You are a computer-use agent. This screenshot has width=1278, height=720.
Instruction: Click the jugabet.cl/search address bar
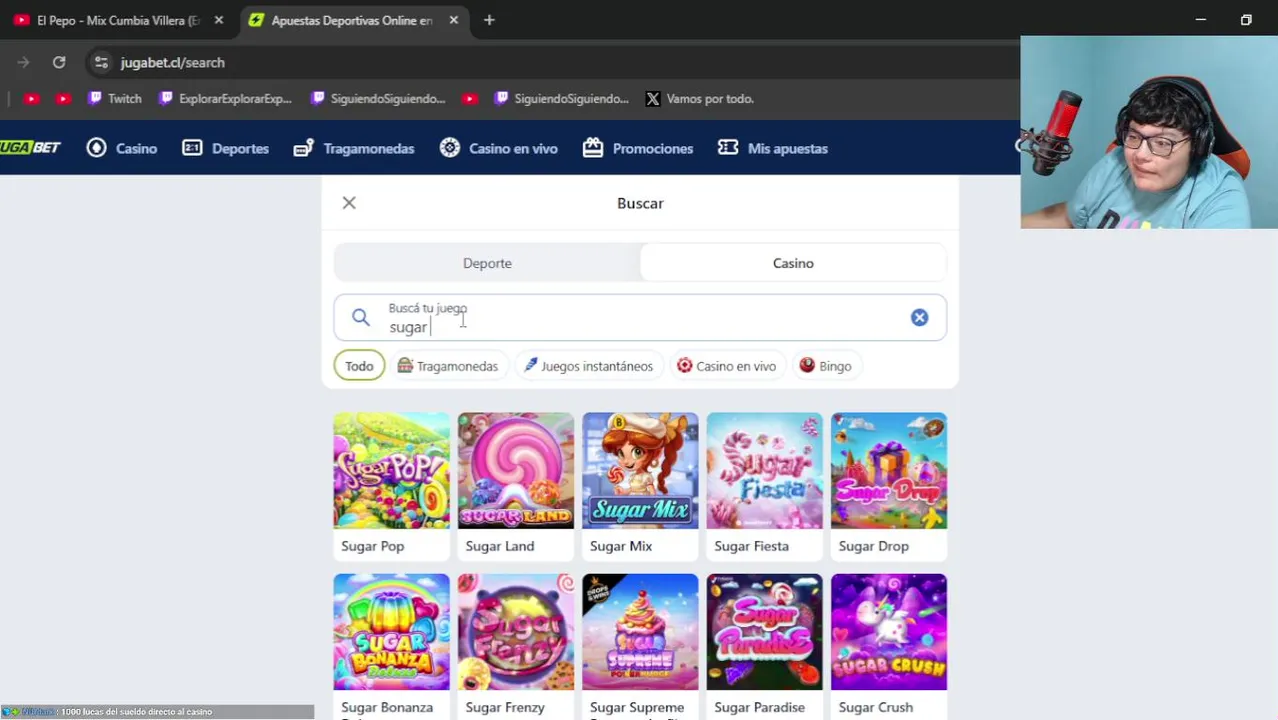pos(172,62)
